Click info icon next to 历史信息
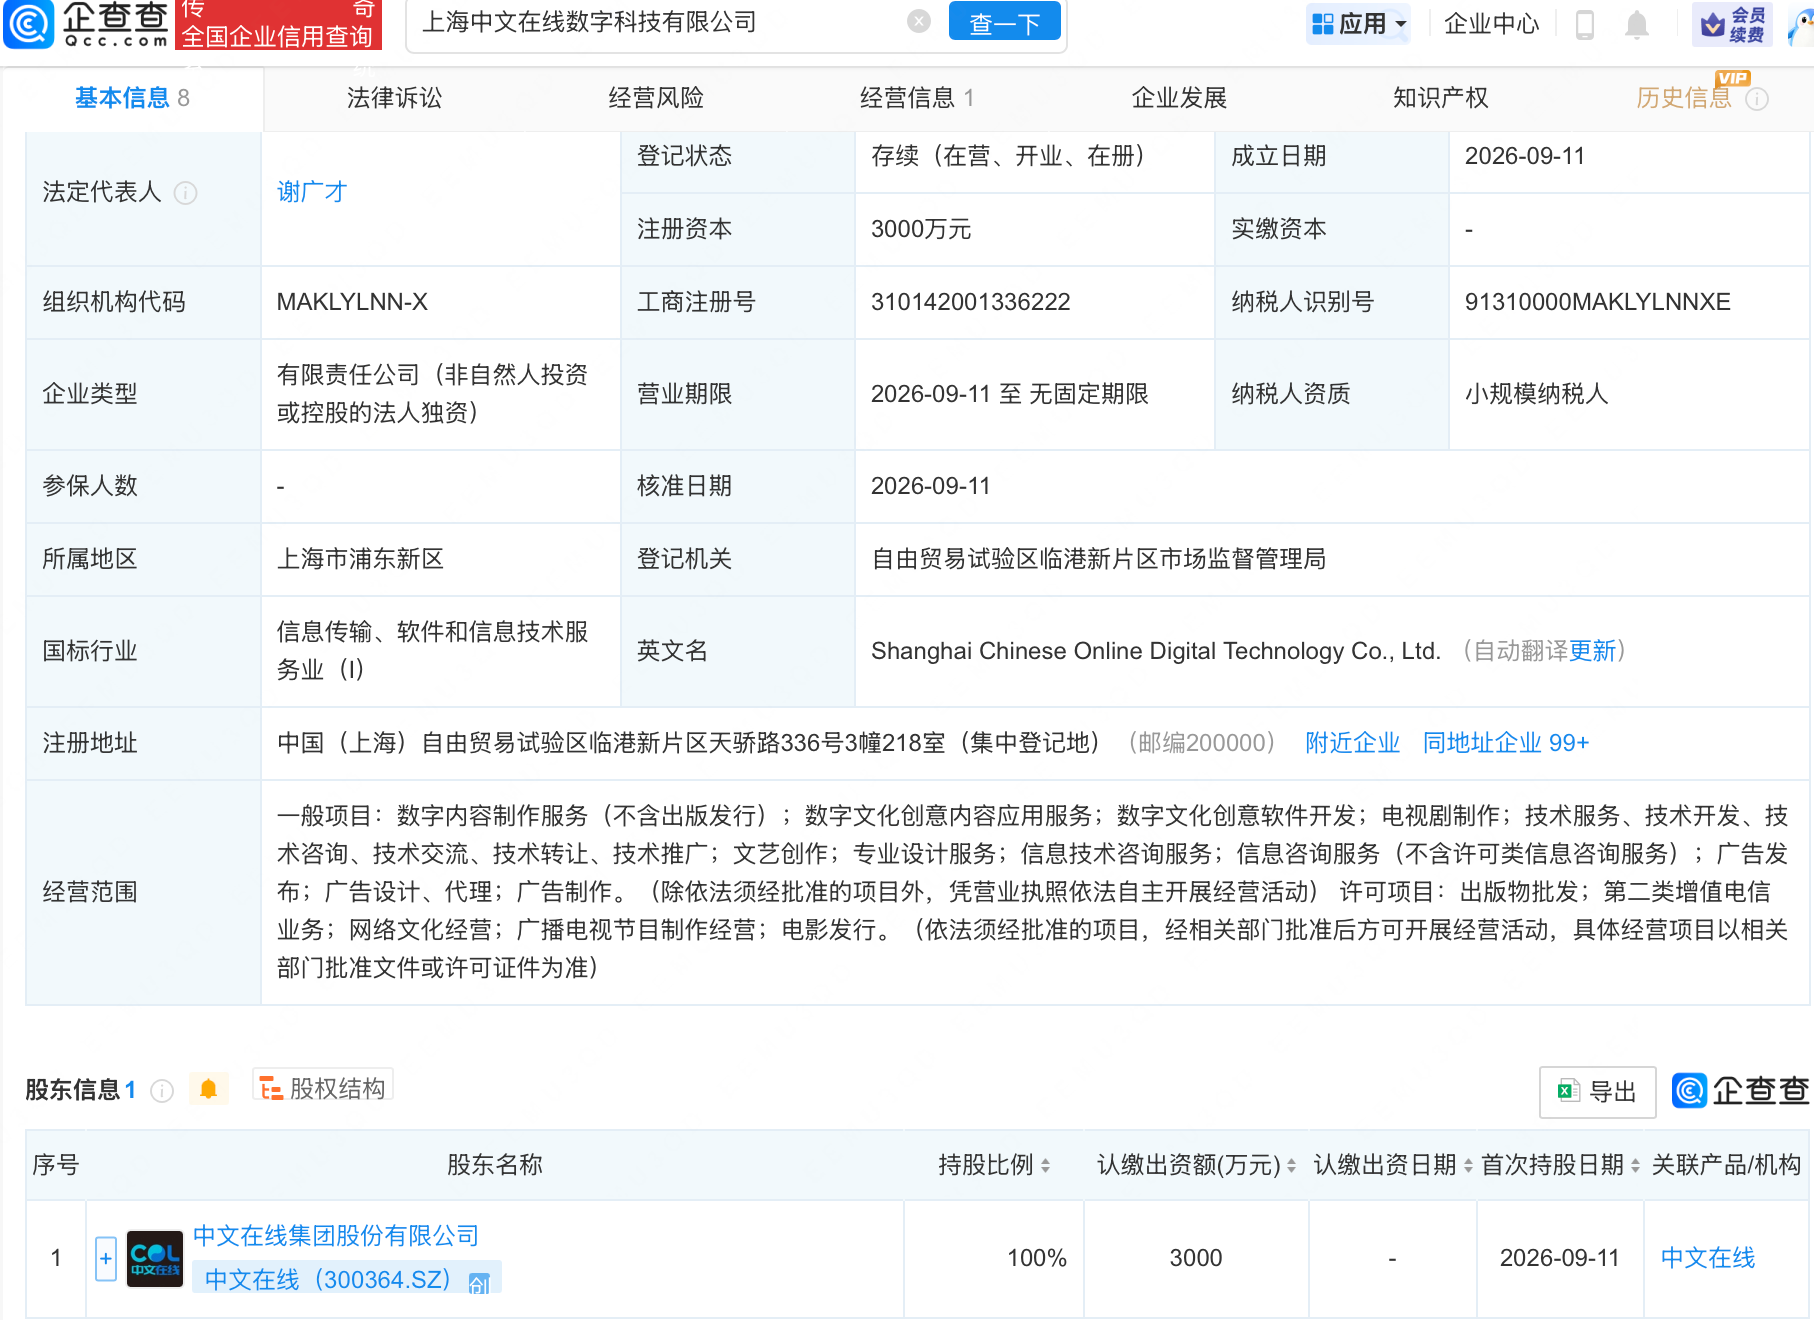1814x1320 pixels. pyautogui.click(x=1757, y=99)
